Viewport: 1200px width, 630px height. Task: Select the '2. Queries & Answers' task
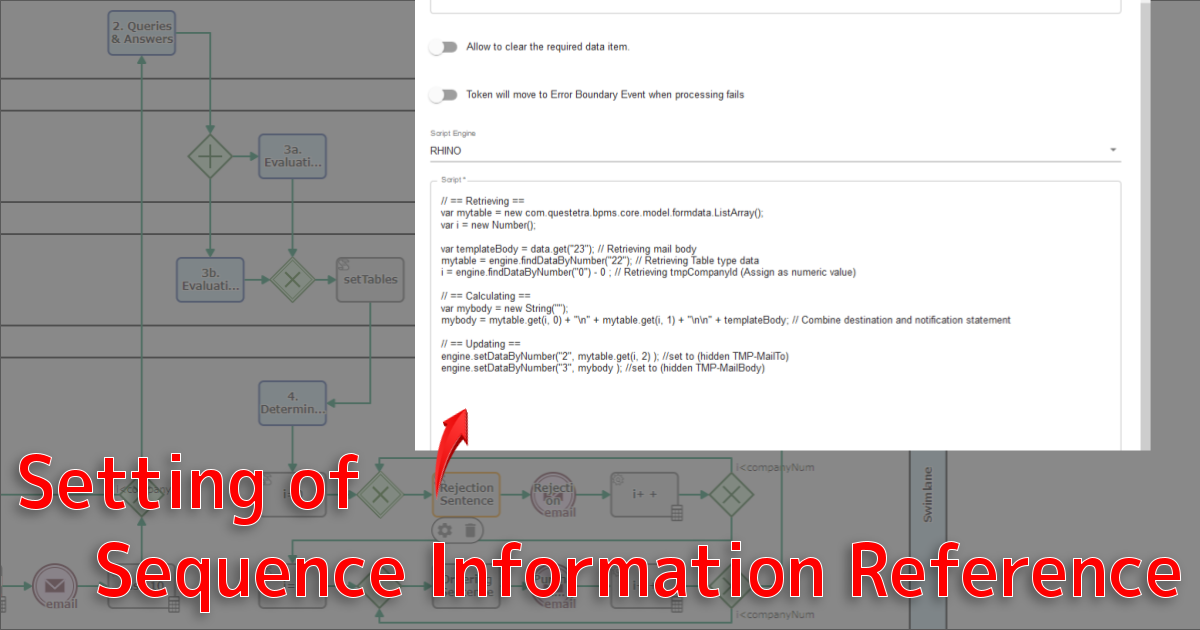[x=142, y=32]
